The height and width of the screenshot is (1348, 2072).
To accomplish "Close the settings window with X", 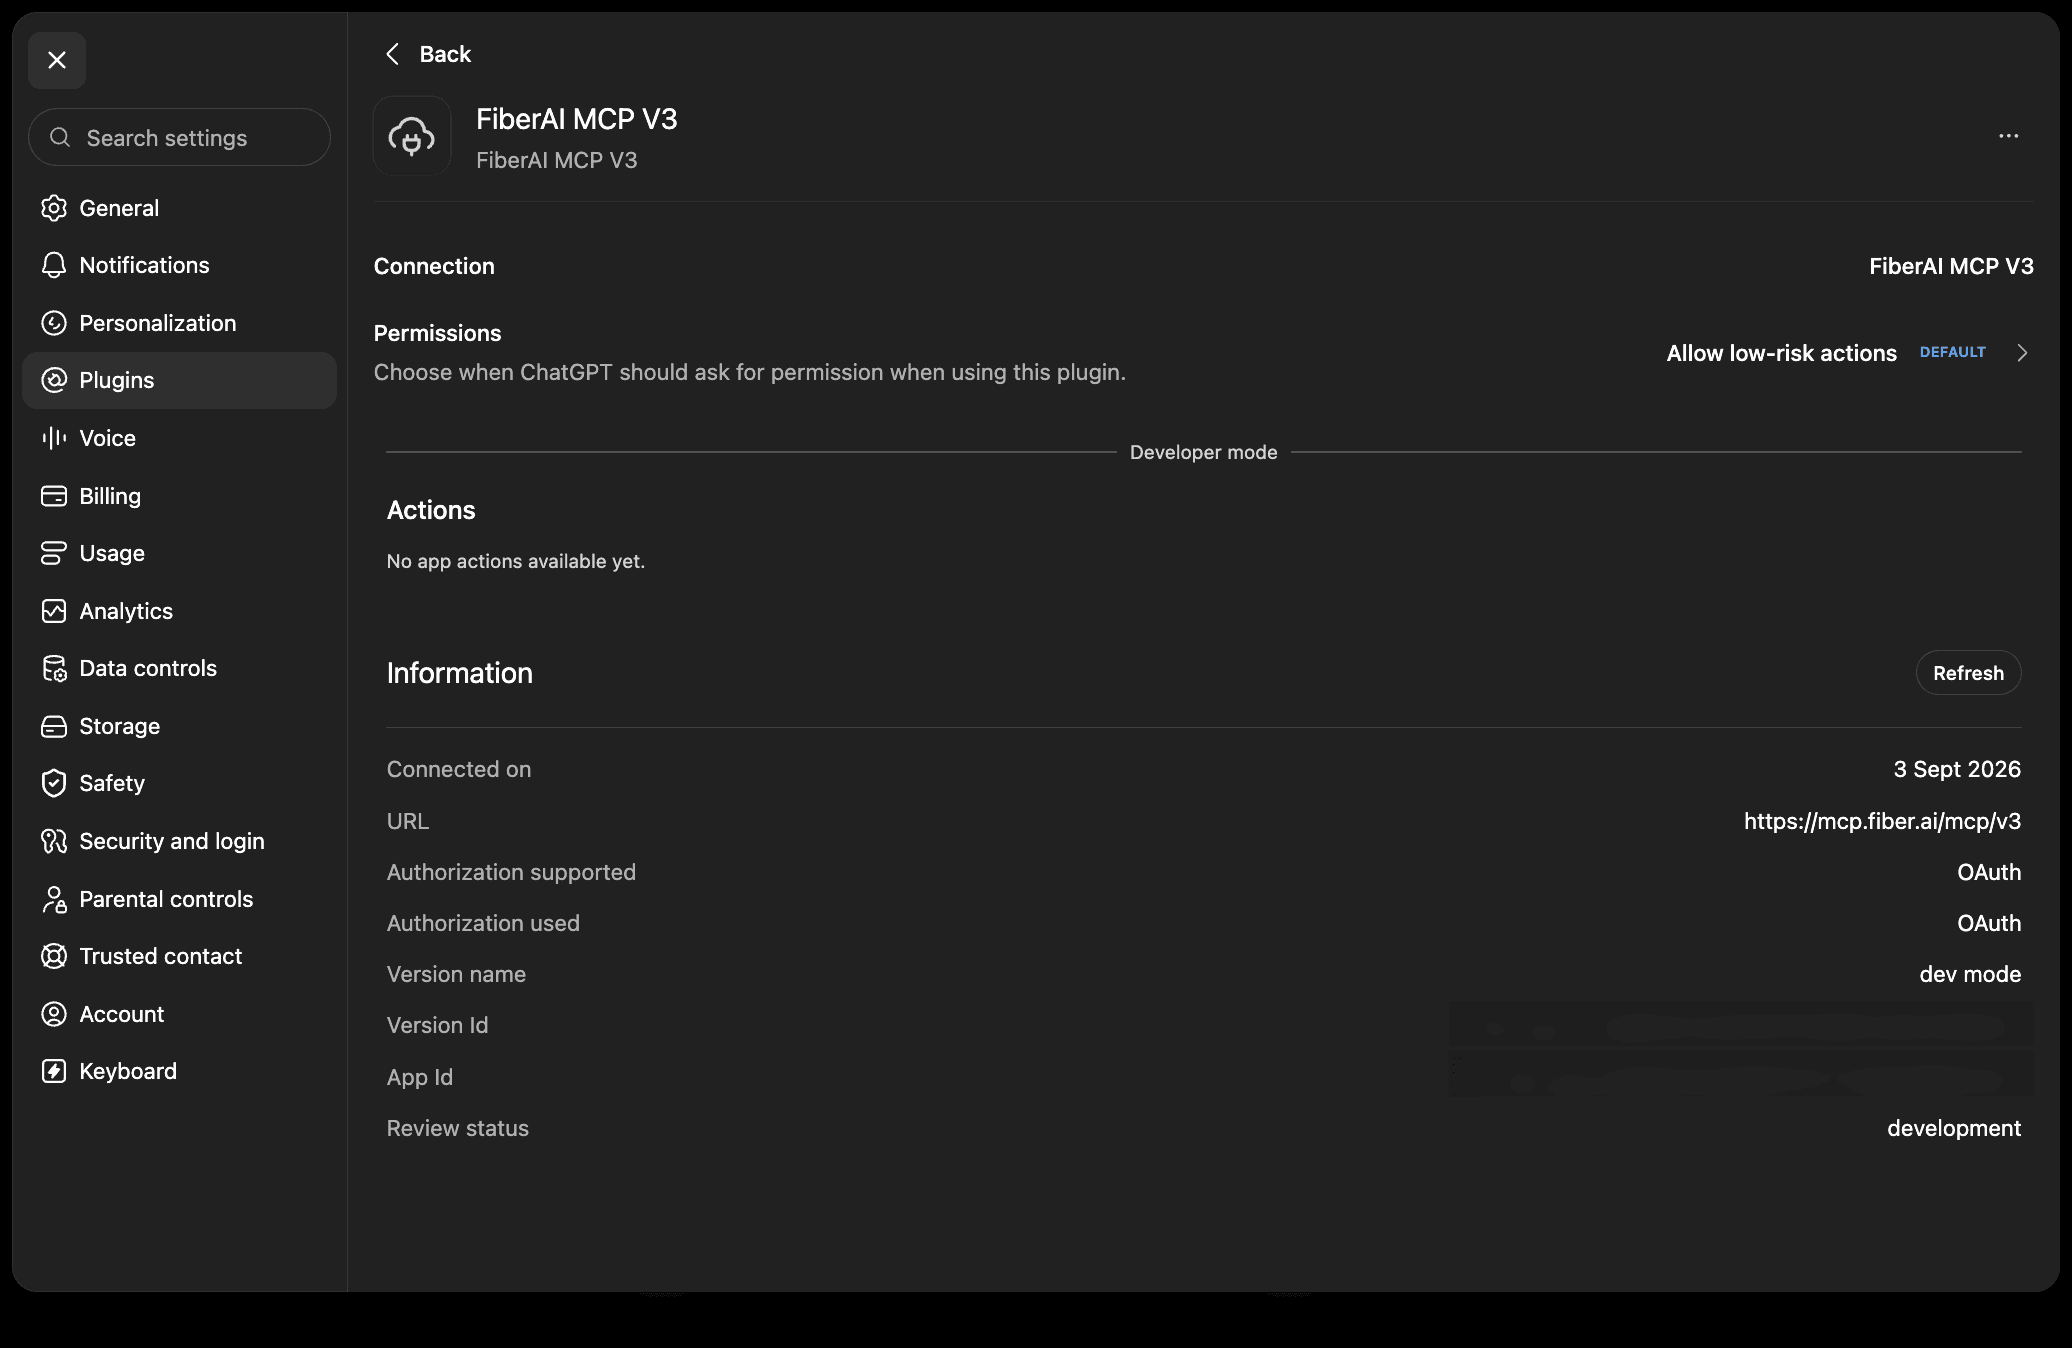I will coord(57,60).
